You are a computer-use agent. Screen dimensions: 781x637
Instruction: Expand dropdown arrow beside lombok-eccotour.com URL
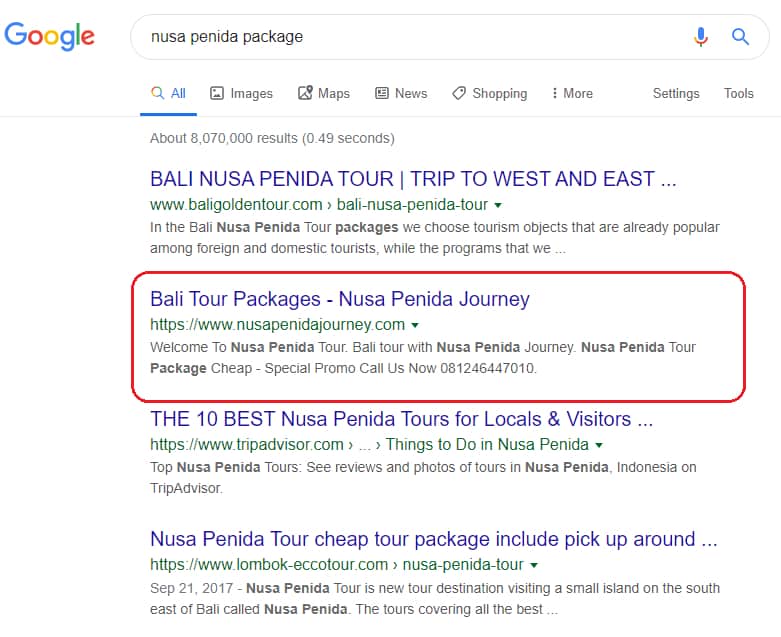tap(534, 565)
